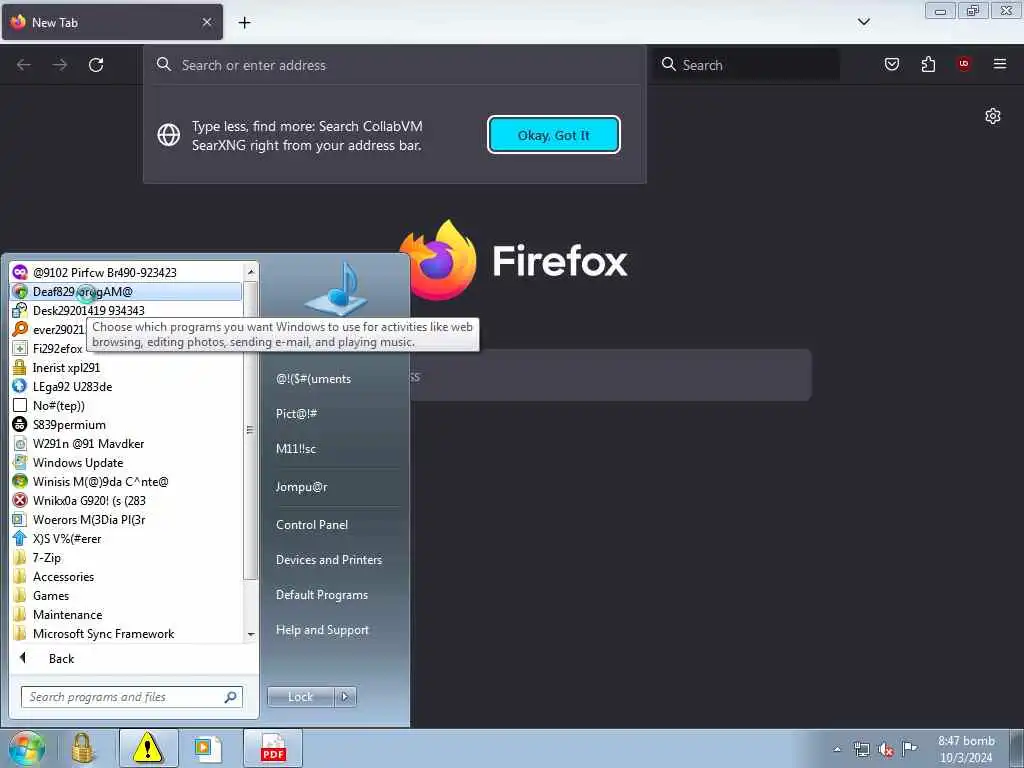Screen dimensions: 1024x768
Task: Click the PDF taskbar icon
Action: point(273,748)
